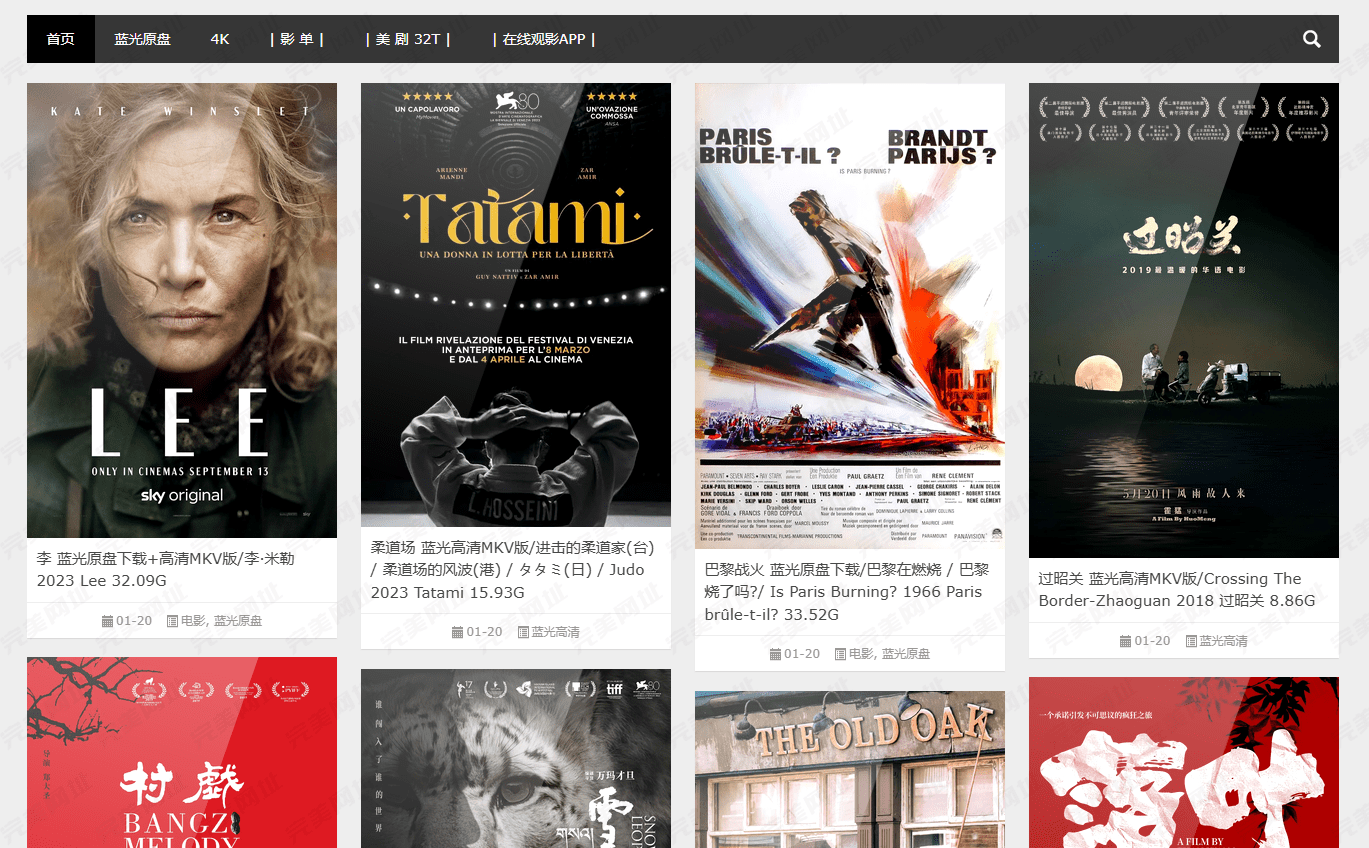Click the 01-20 date on the 过昭关 card
Image resolution: width=1369 pixels, height=848 pixels.
(x=1152, y=641)
